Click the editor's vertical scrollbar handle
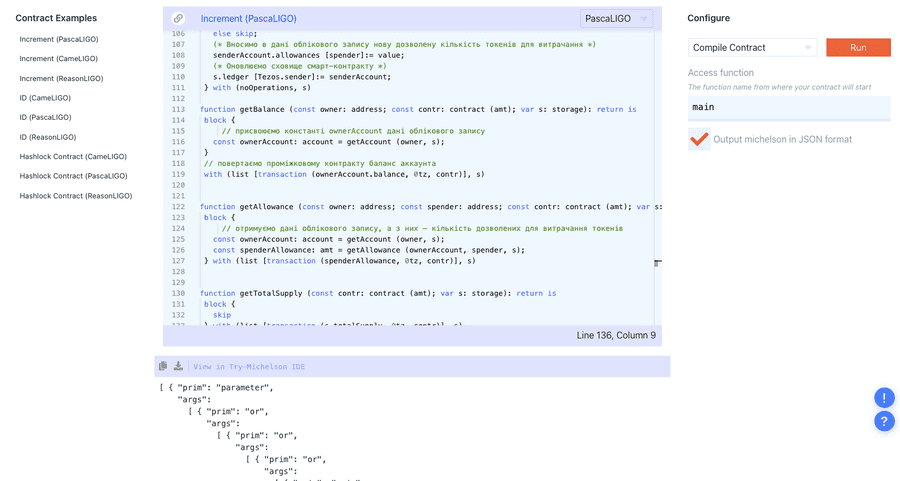Image resolution: width=900 pixels, height=481 pixels. 657,263
